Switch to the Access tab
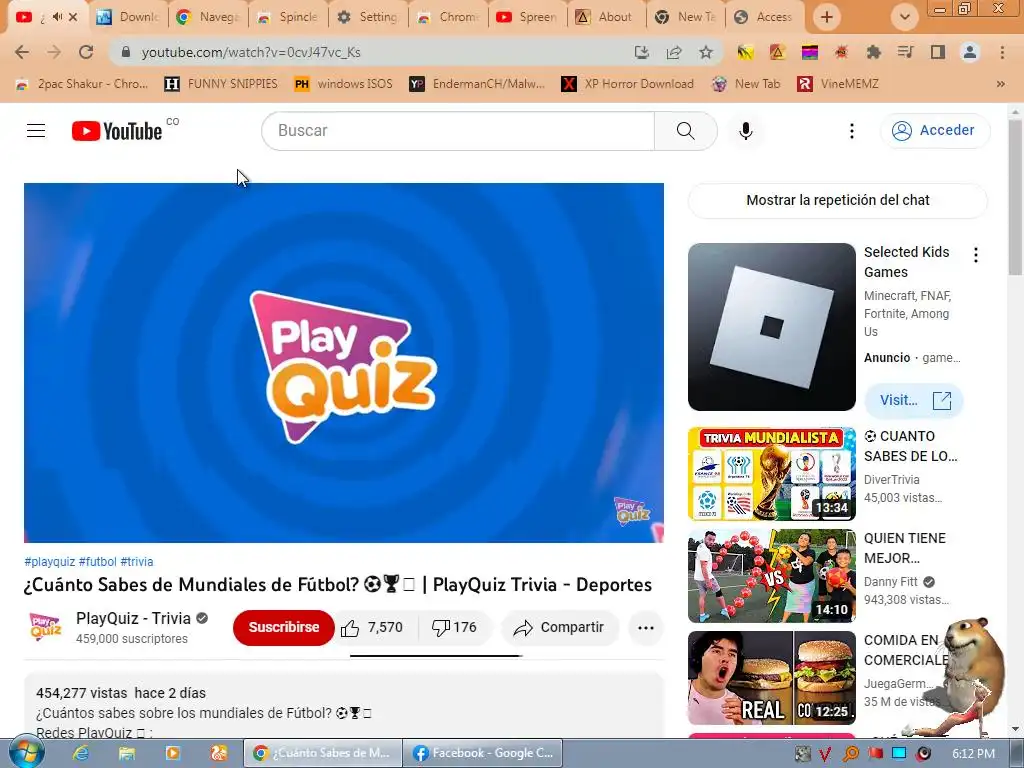1024x768 pixels. tap(765, 17)
